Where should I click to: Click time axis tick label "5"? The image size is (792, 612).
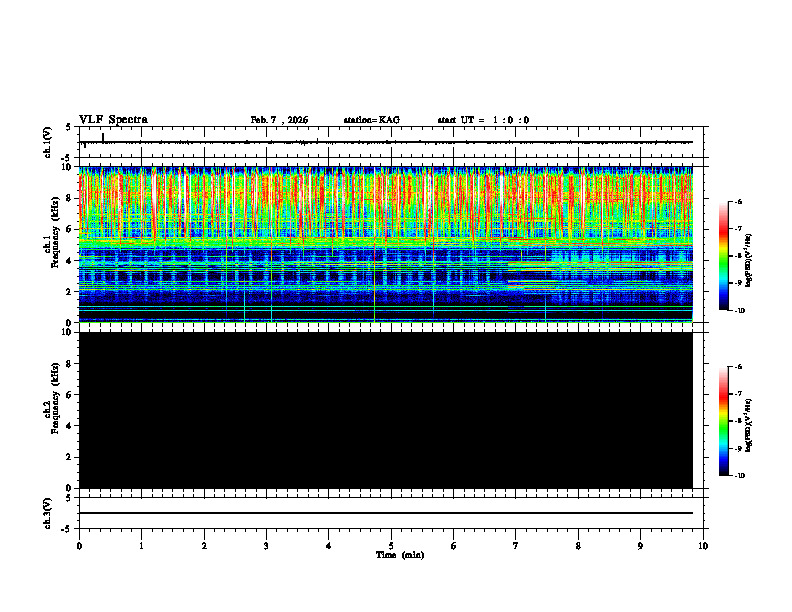(x=391, y=546)
